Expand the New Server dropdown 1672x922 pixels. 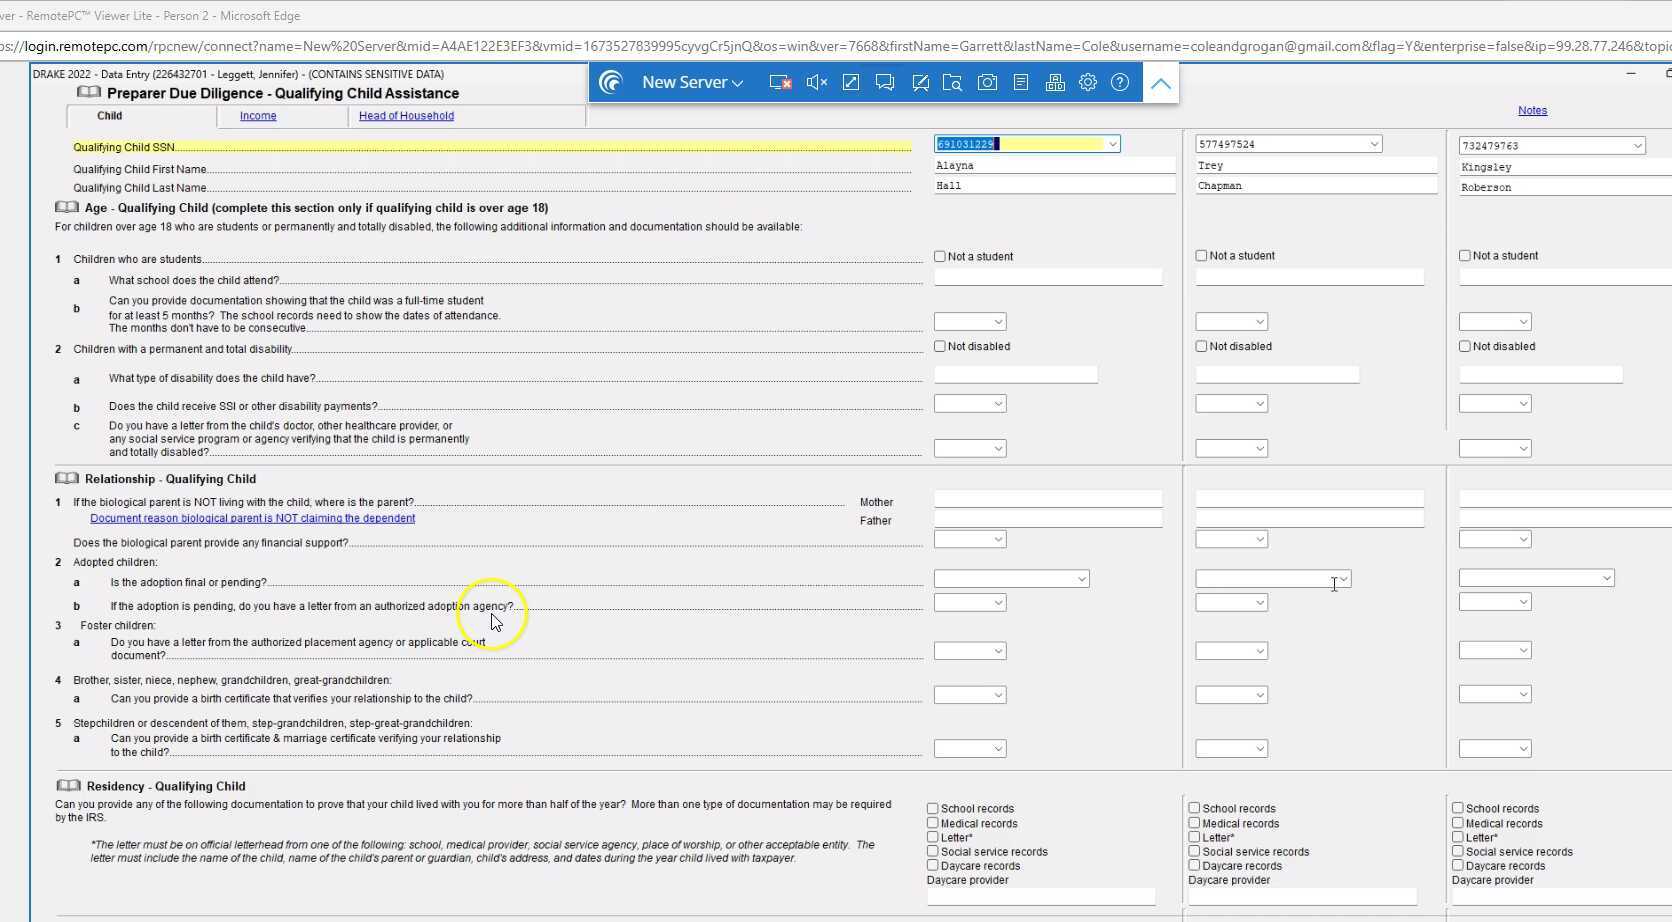692,83
